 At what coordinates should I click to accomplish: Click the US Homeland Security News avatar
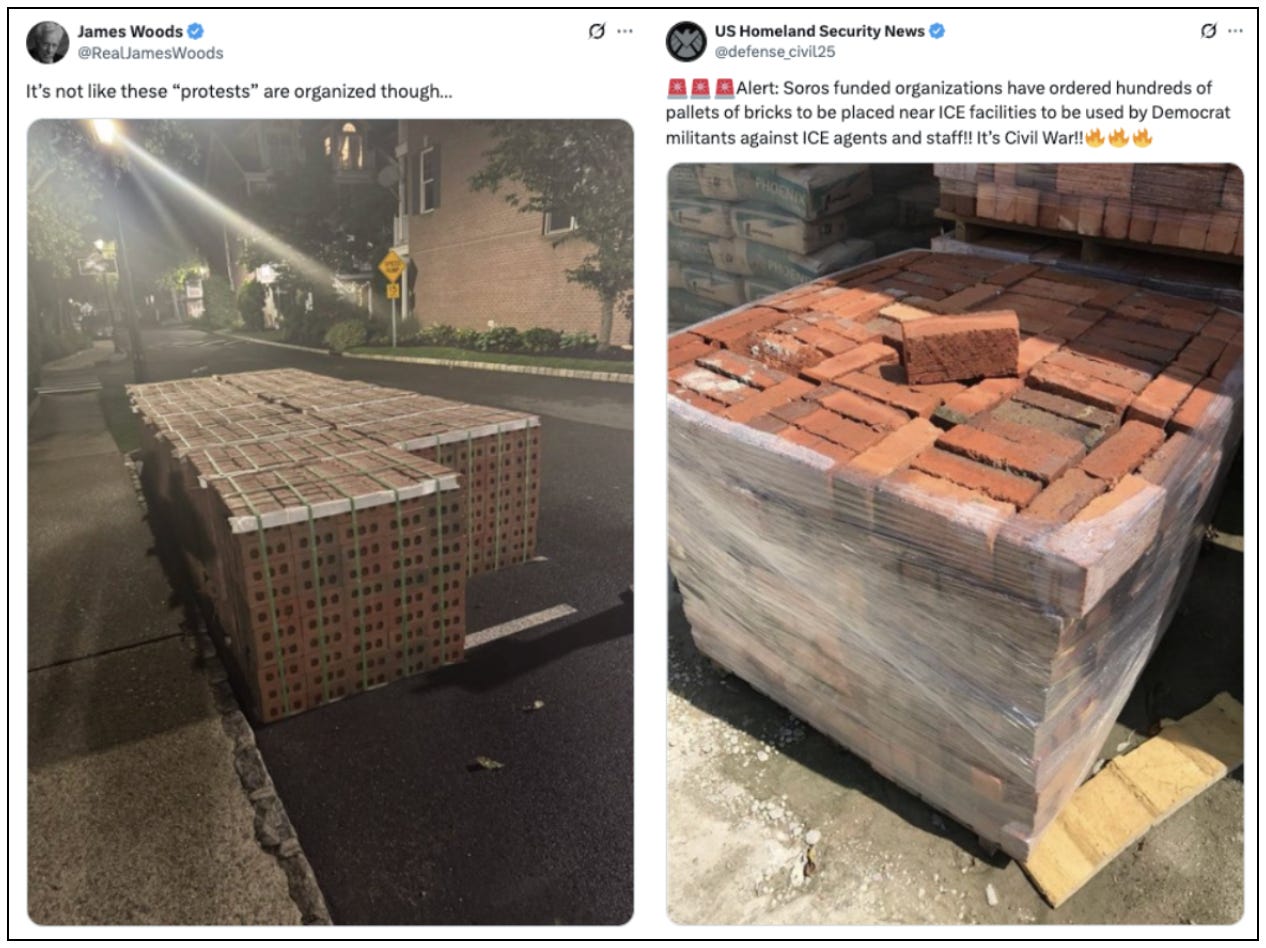click(x=687, y=42)
